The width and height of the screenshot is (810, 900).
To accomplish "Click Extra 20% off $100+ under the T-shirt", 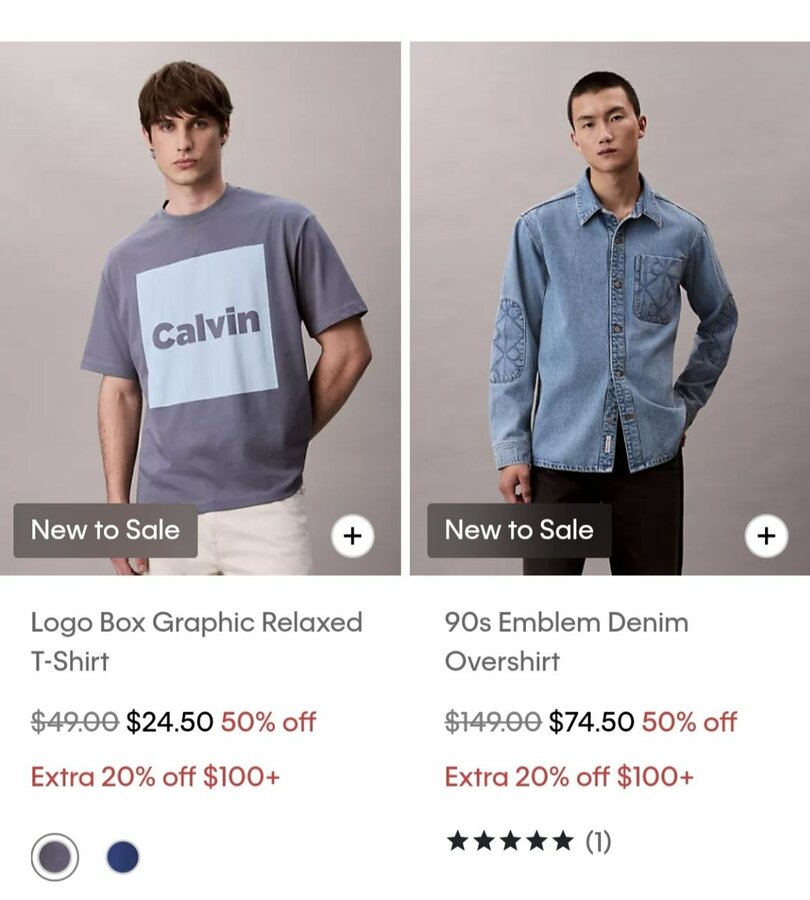I will 155,777.
